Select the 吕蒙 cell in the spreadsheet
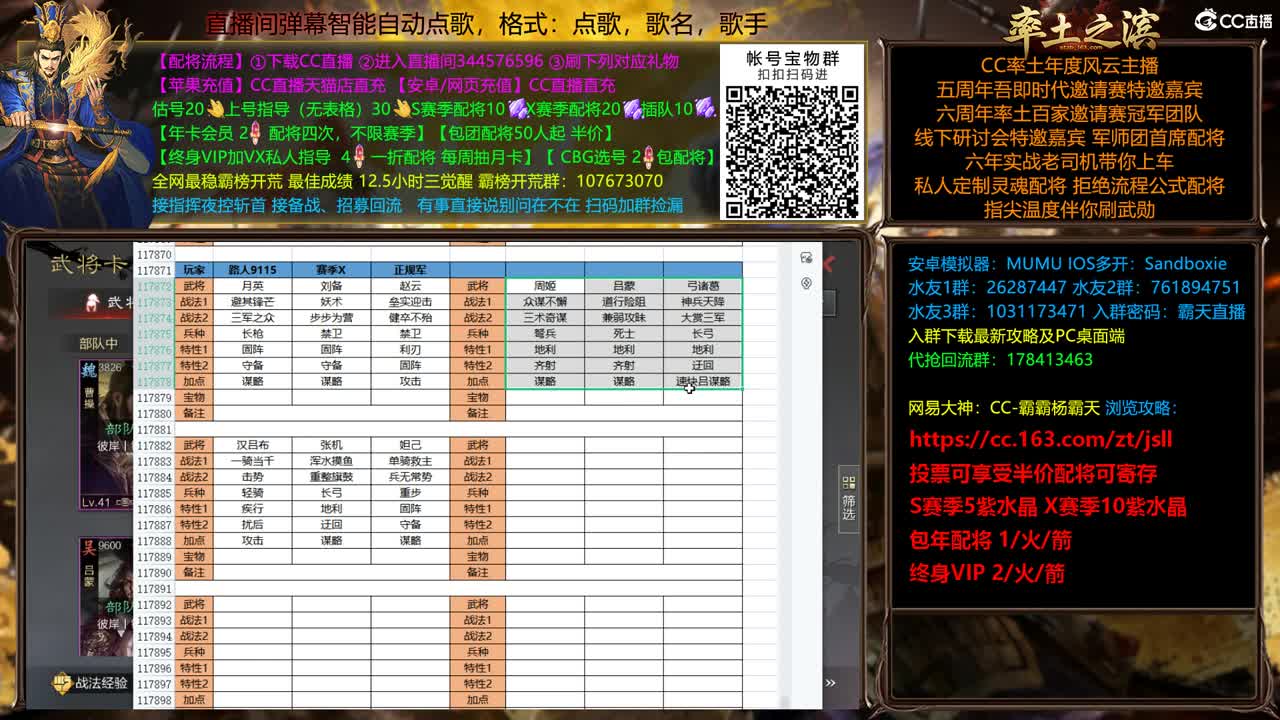The image size is (1280, 720). click(624, 286)
